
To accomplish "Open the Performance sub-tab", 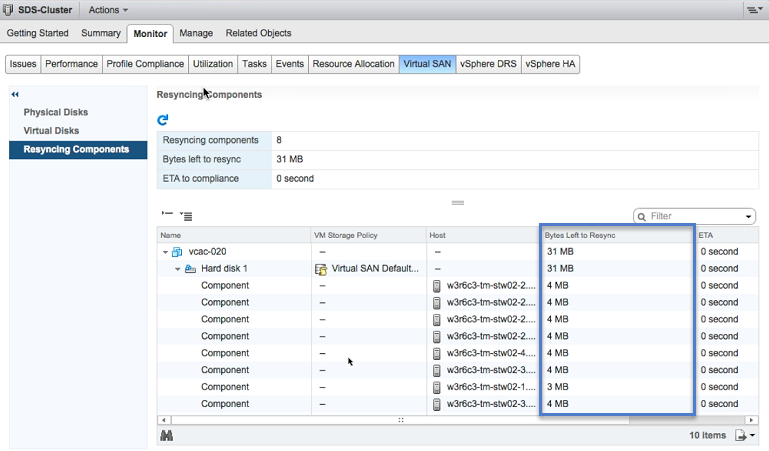I will tap(71, 64).
